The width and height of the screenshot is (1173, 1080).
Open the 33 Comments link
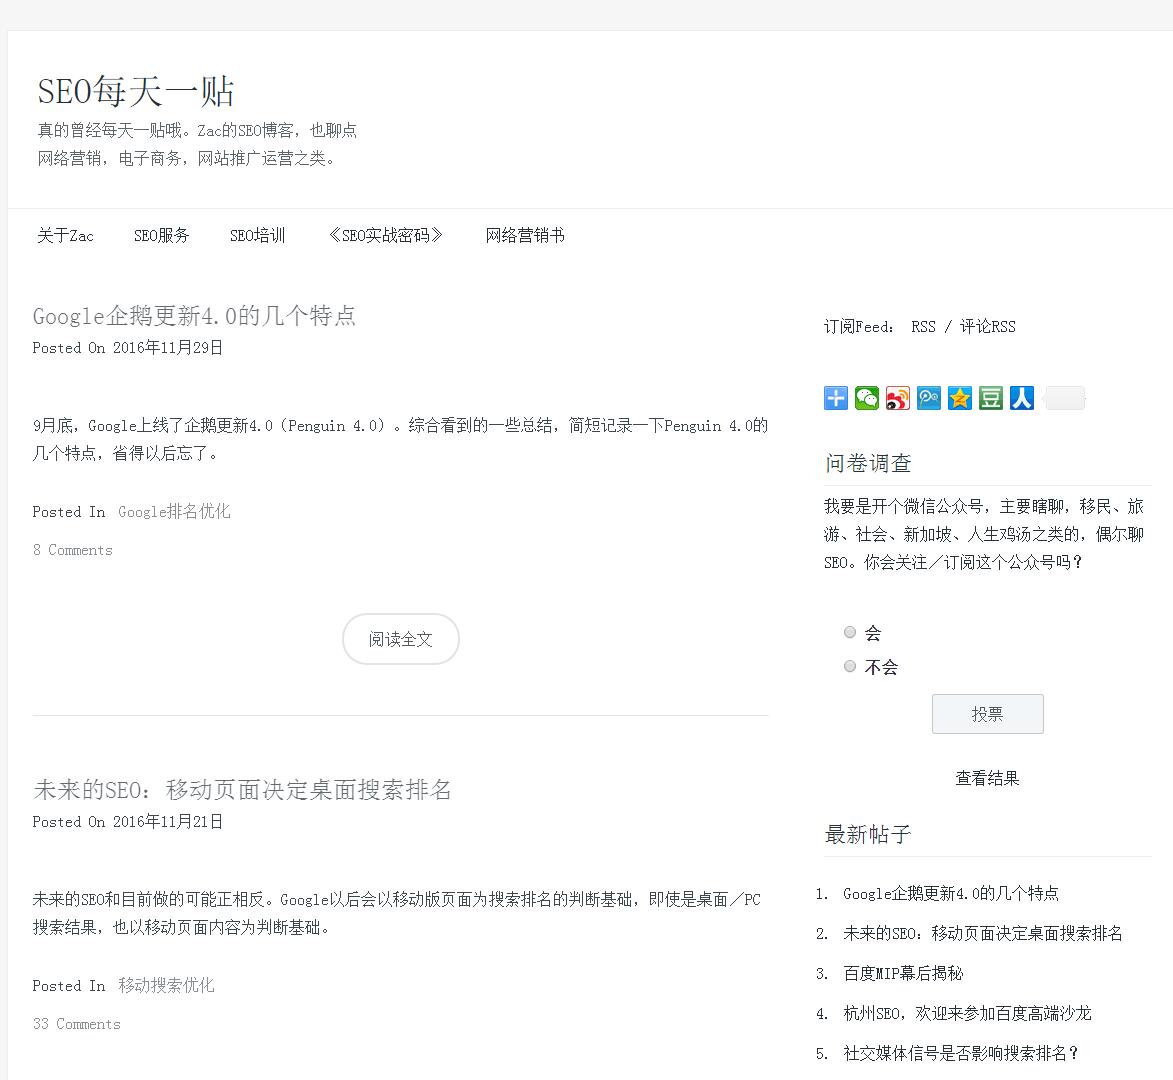click(x=76, y=1025)
